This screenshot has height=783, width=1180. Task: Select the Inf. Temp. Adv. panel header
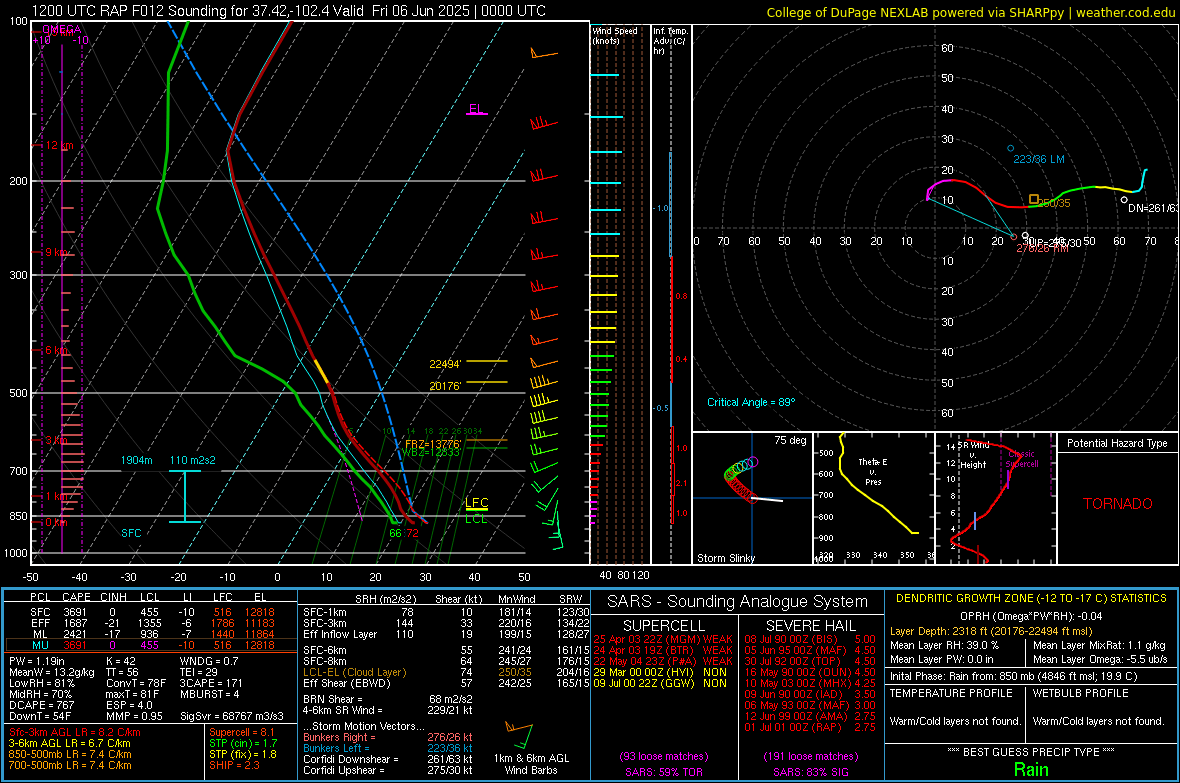click(670, 41)
